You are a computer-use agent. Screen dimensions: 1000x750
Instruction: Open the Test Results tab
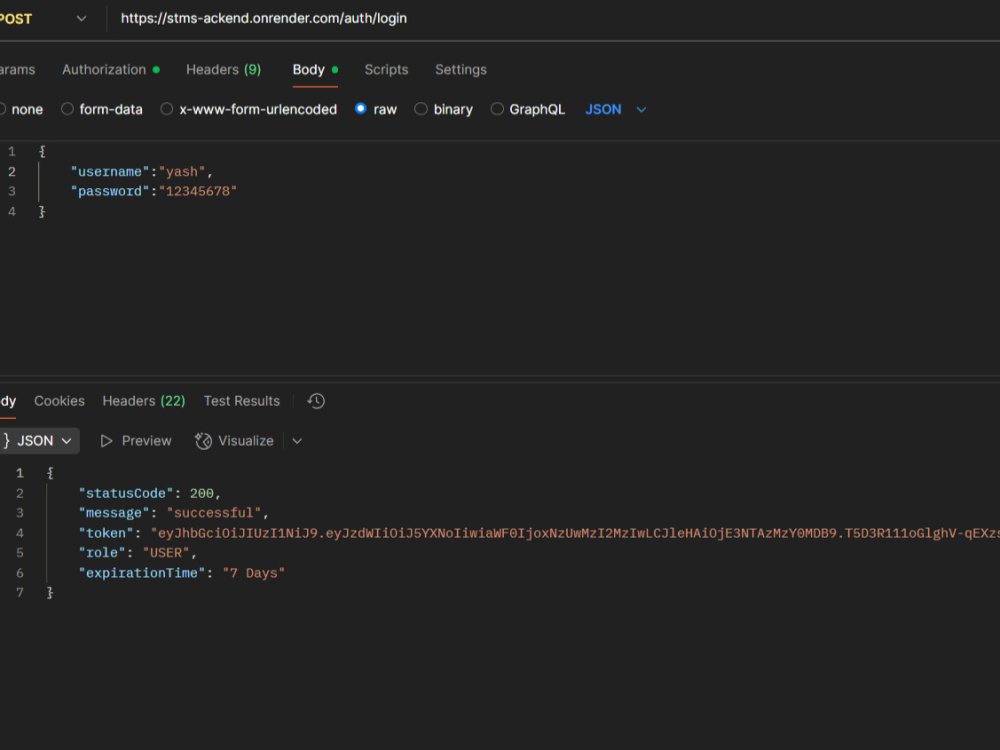pos(242,401)
